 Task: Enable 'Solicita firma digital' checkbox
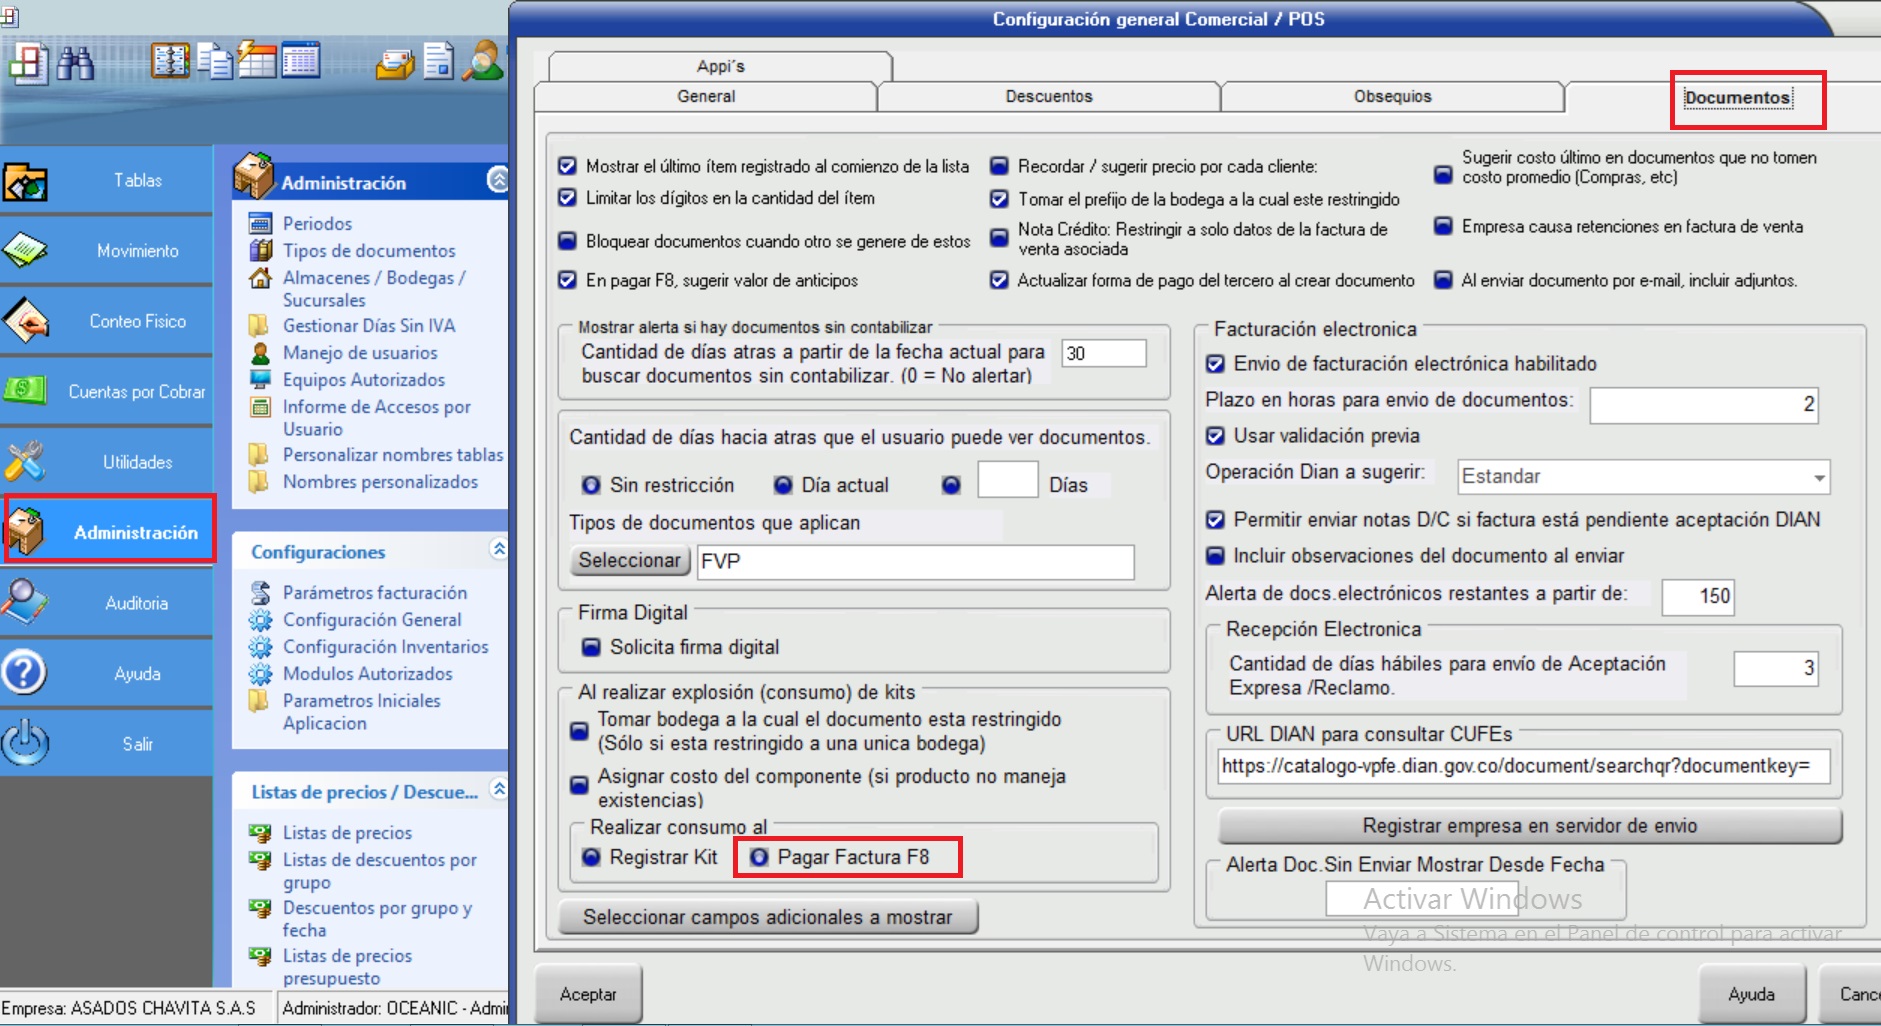coord(591,647)
